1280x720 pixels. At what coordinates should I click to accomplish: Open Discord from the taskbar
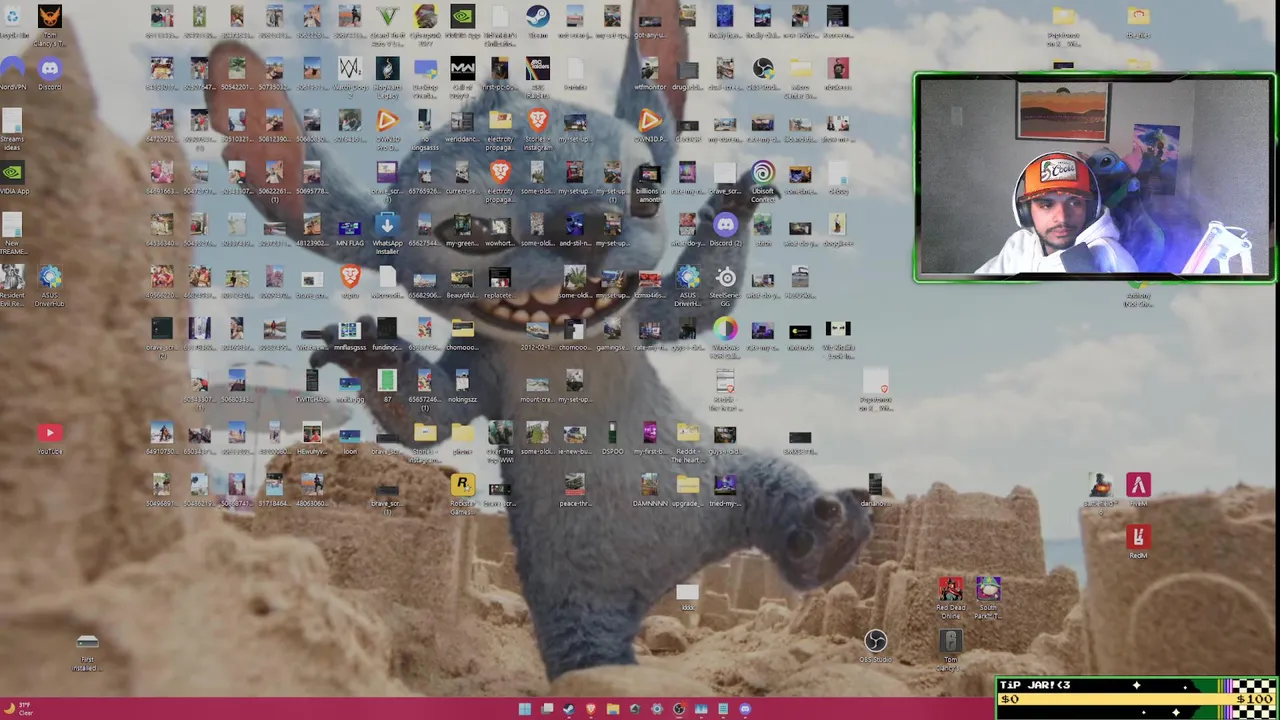pos(745,709)
